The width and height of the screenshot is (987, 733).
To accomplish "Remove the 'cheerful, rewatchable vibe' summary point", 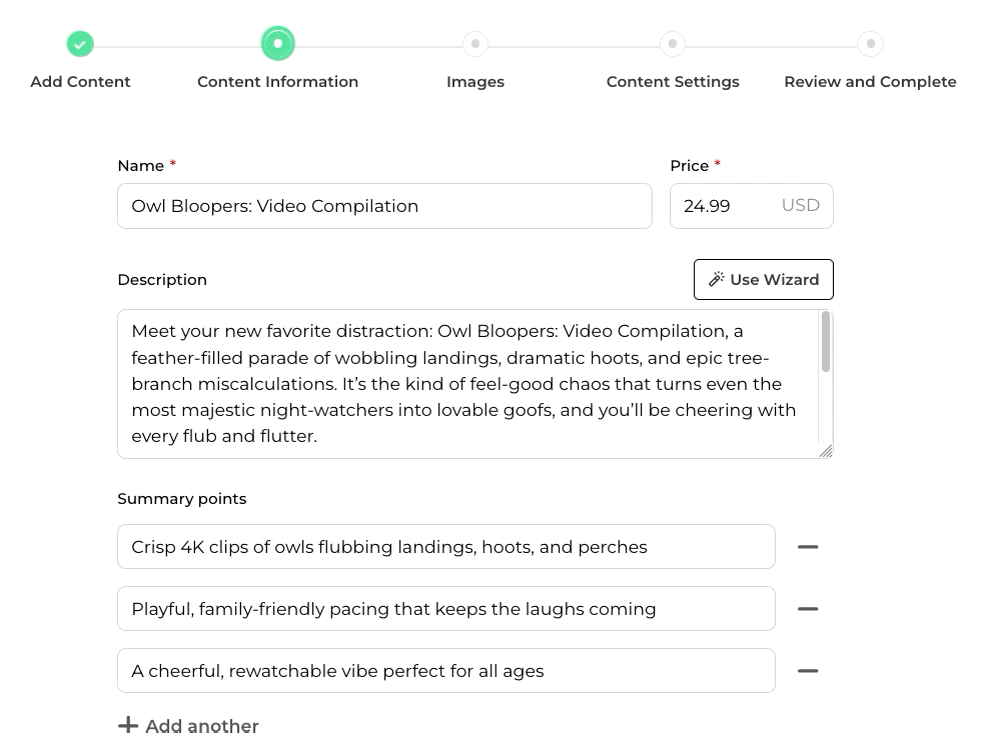I will click(808, 671).
